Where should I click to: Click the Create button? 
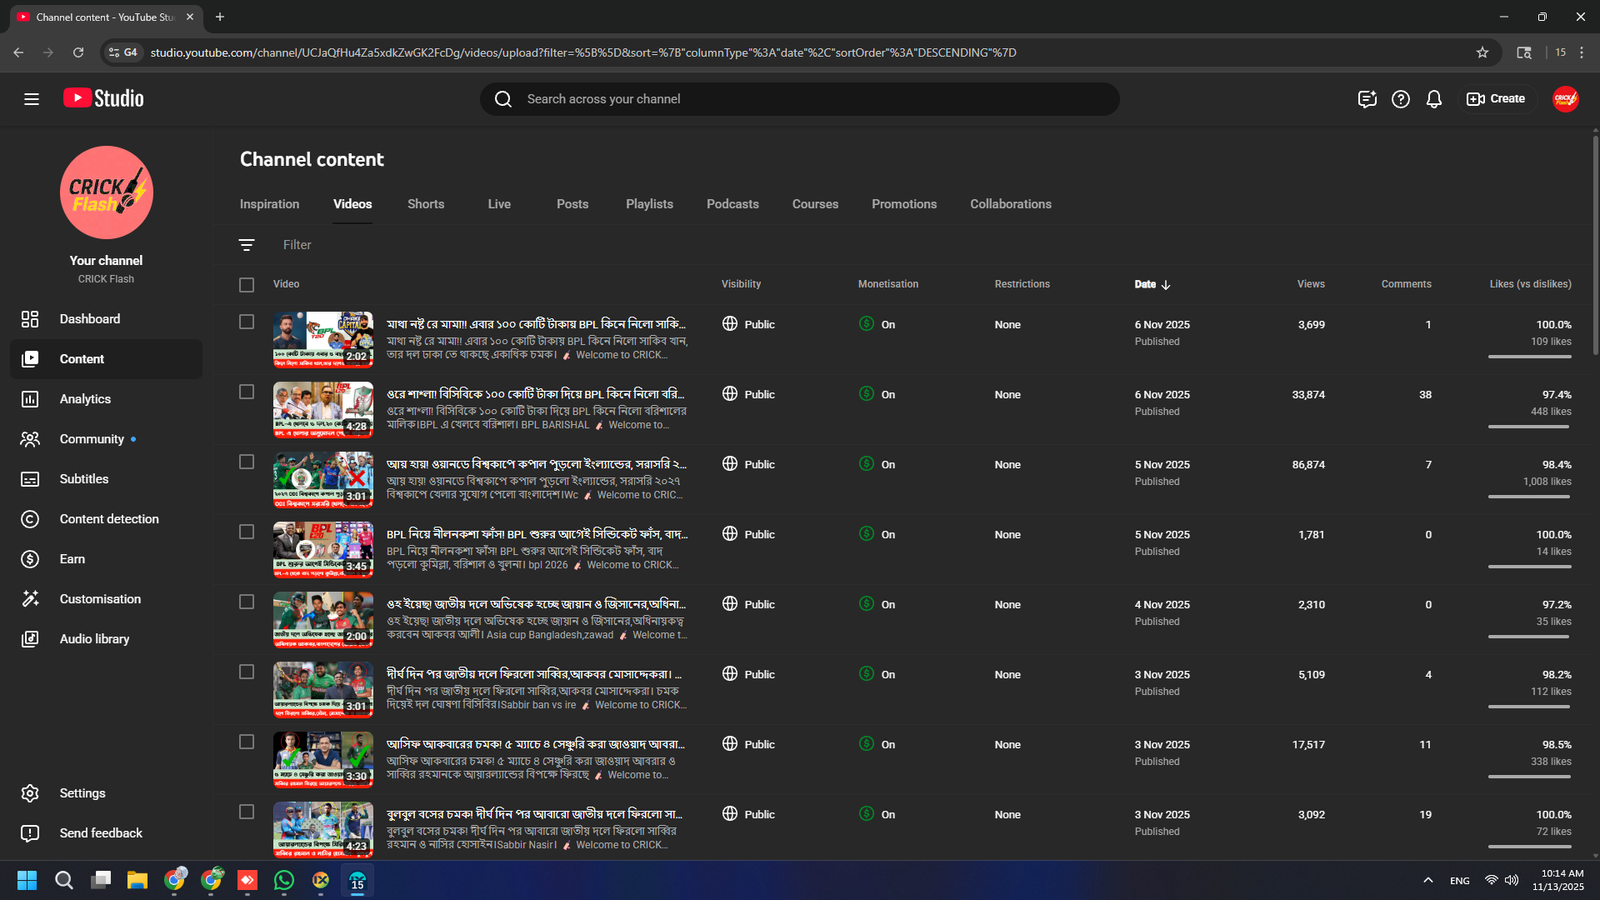click(x=1496, y=99)
